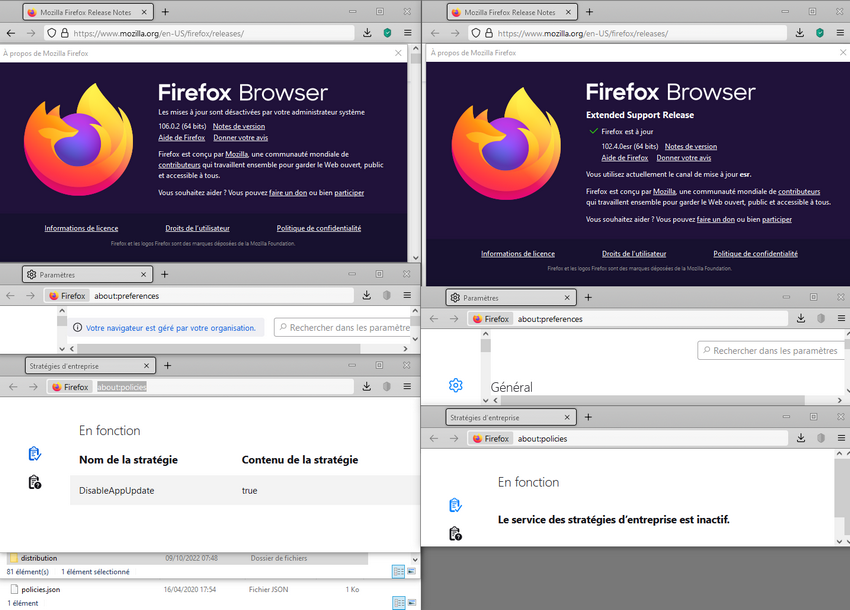Open hamburger menu in left Paramètres window
Image resolution: width=850 pixels, height=610 pixels.
[x=407, y=295]
